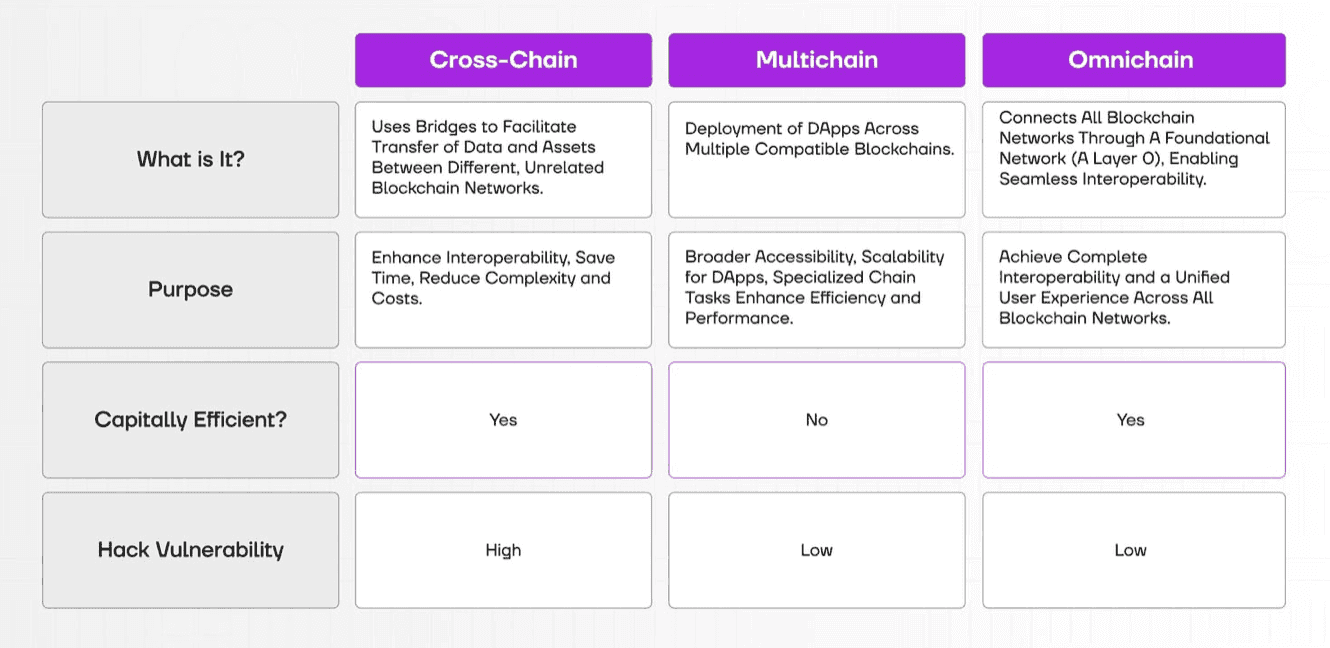Viewport: 1330px width, 648px height.
Task: Click Low under Multichain hack vulnerability
Action: (x=816, y=550)
